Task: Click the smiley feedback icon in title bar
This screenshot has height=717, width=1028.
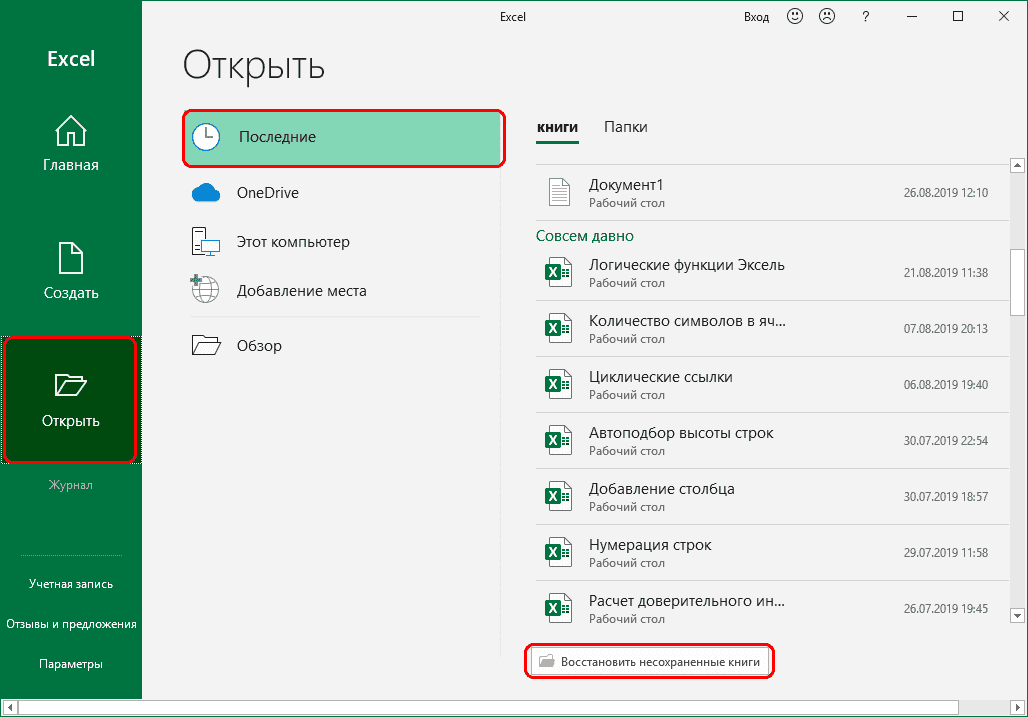Action: 794,16
